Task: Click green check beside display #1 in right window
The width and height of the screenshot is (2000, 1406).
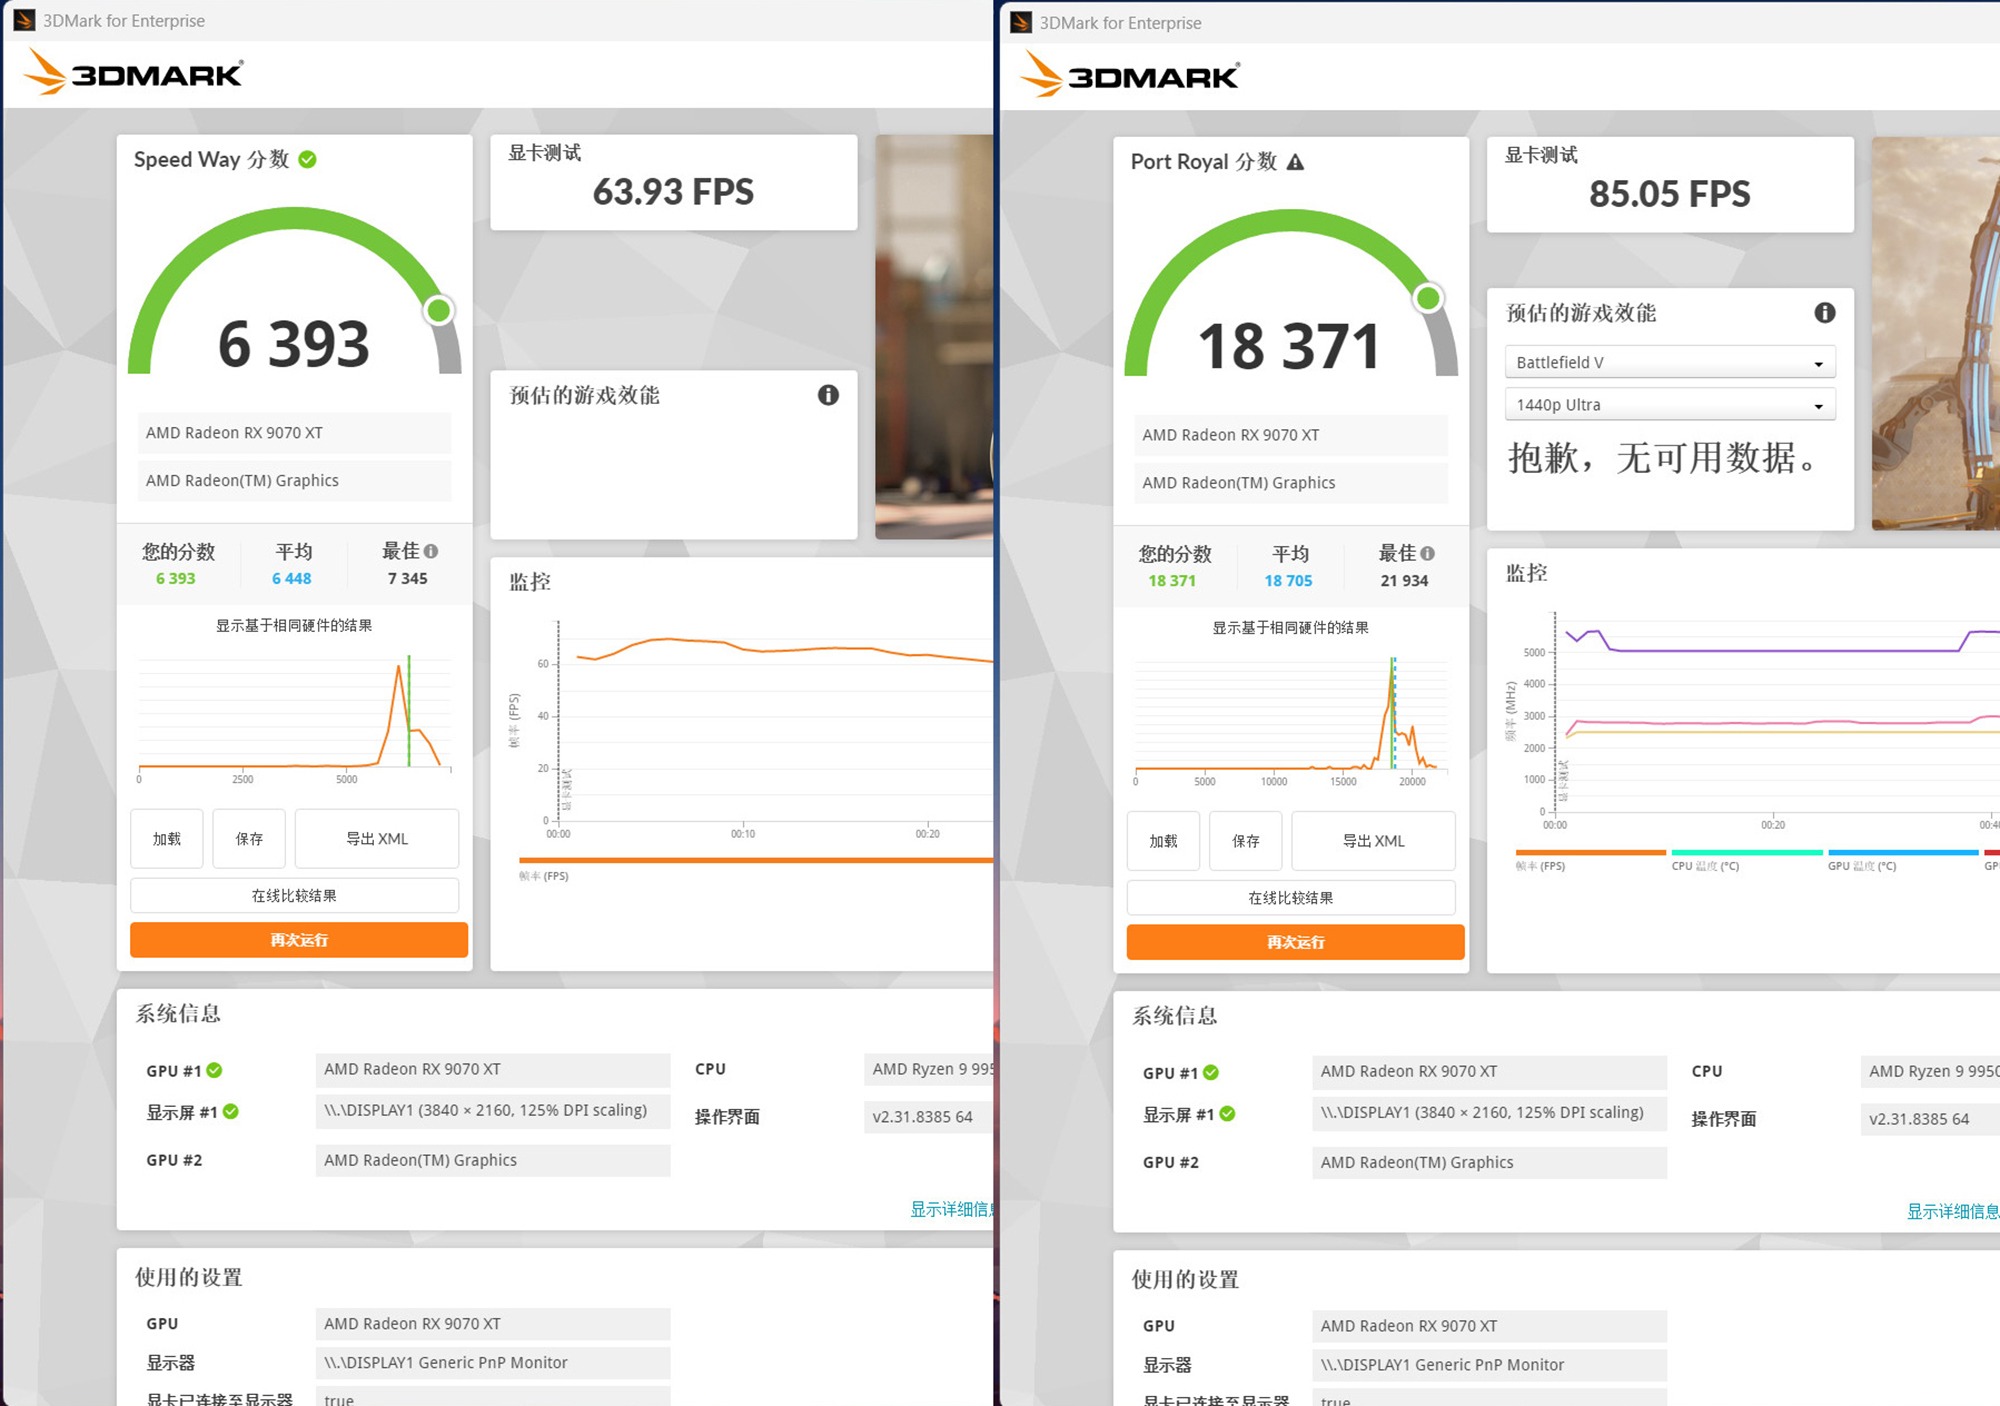Action: pyautogui.click(x=1227, y=1114)
